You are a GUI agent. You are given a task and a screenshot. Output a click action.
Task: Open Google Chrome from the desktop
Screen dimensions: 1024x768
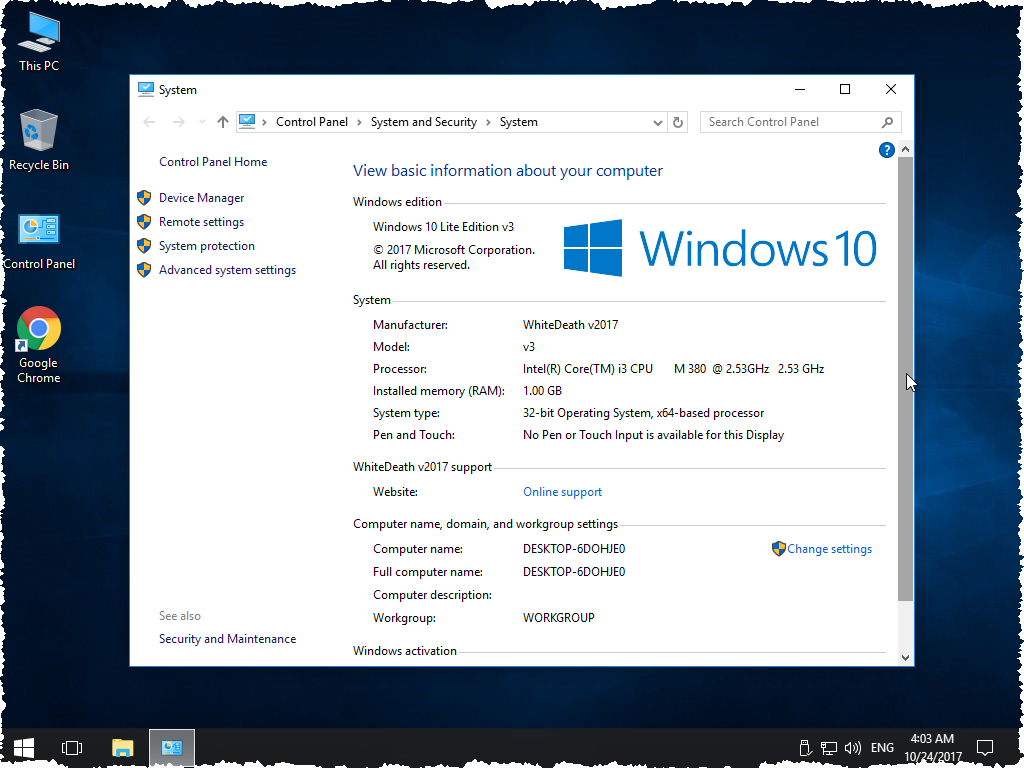(x=38, y=330)
